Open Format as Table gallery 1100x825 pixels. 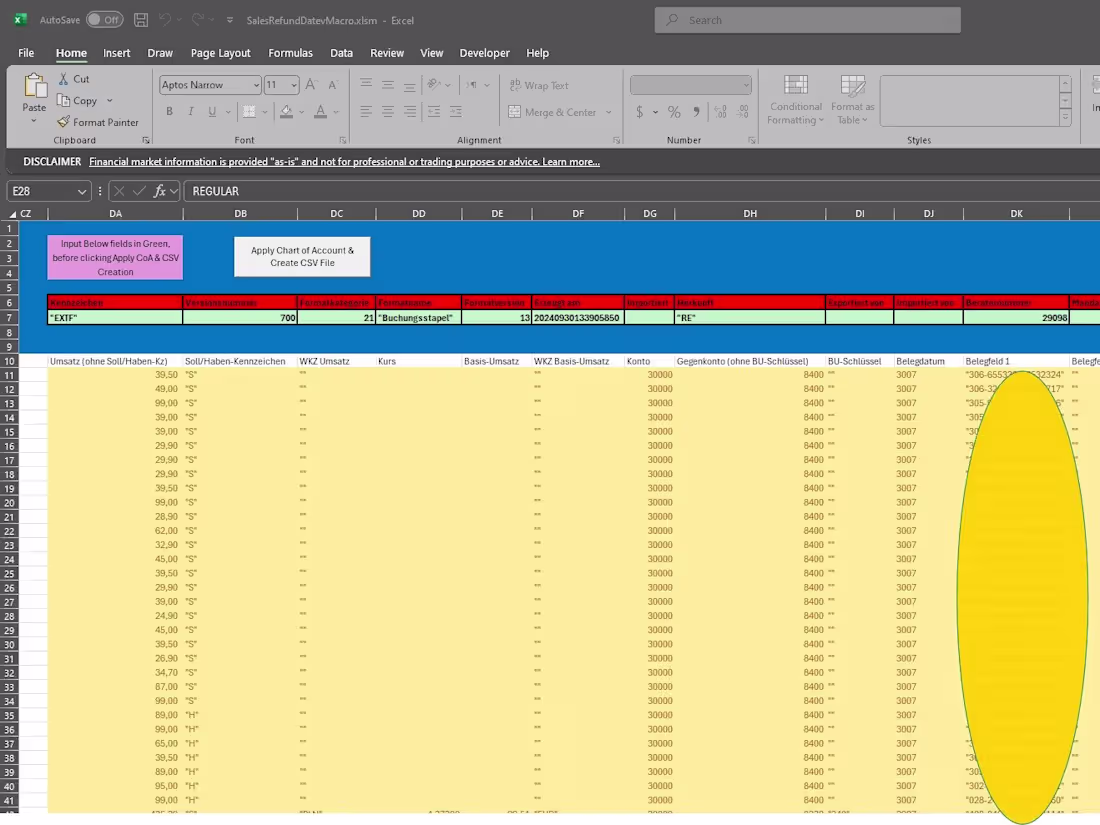(852, 100)
